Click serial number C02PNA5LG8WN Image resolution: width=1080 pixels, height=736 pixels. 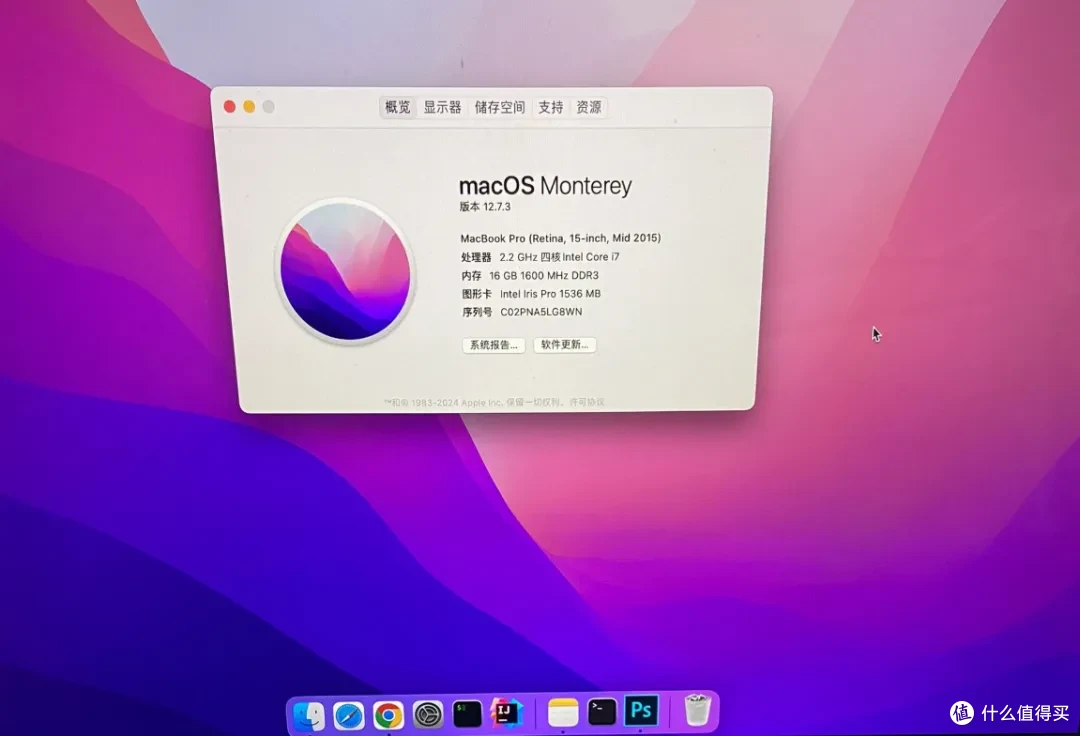tap(541, 312)
